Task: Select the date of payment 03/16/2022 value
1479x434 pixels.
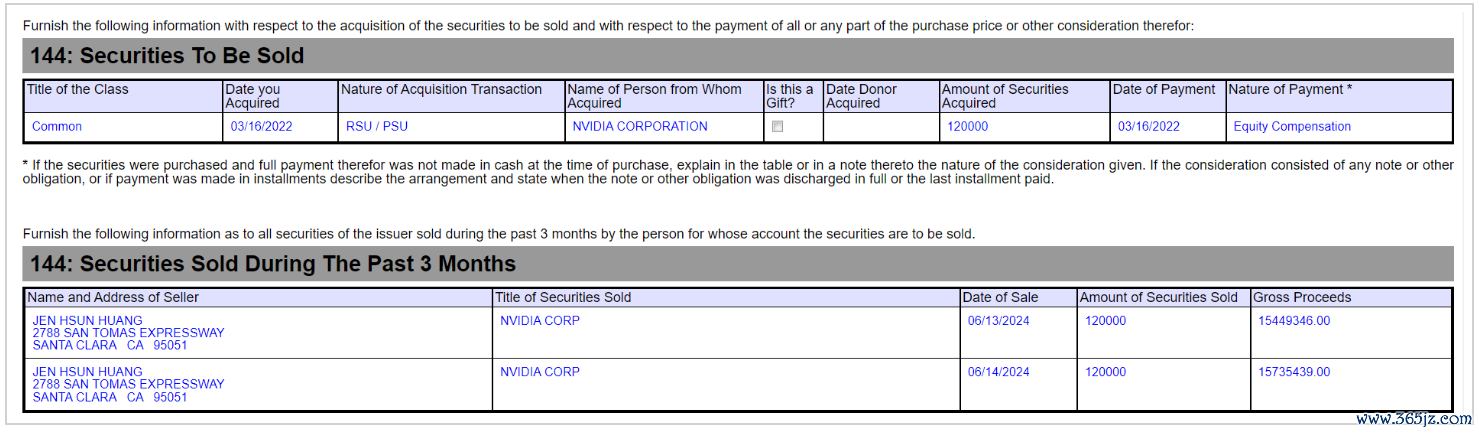Action: (x=1149, y=127)
